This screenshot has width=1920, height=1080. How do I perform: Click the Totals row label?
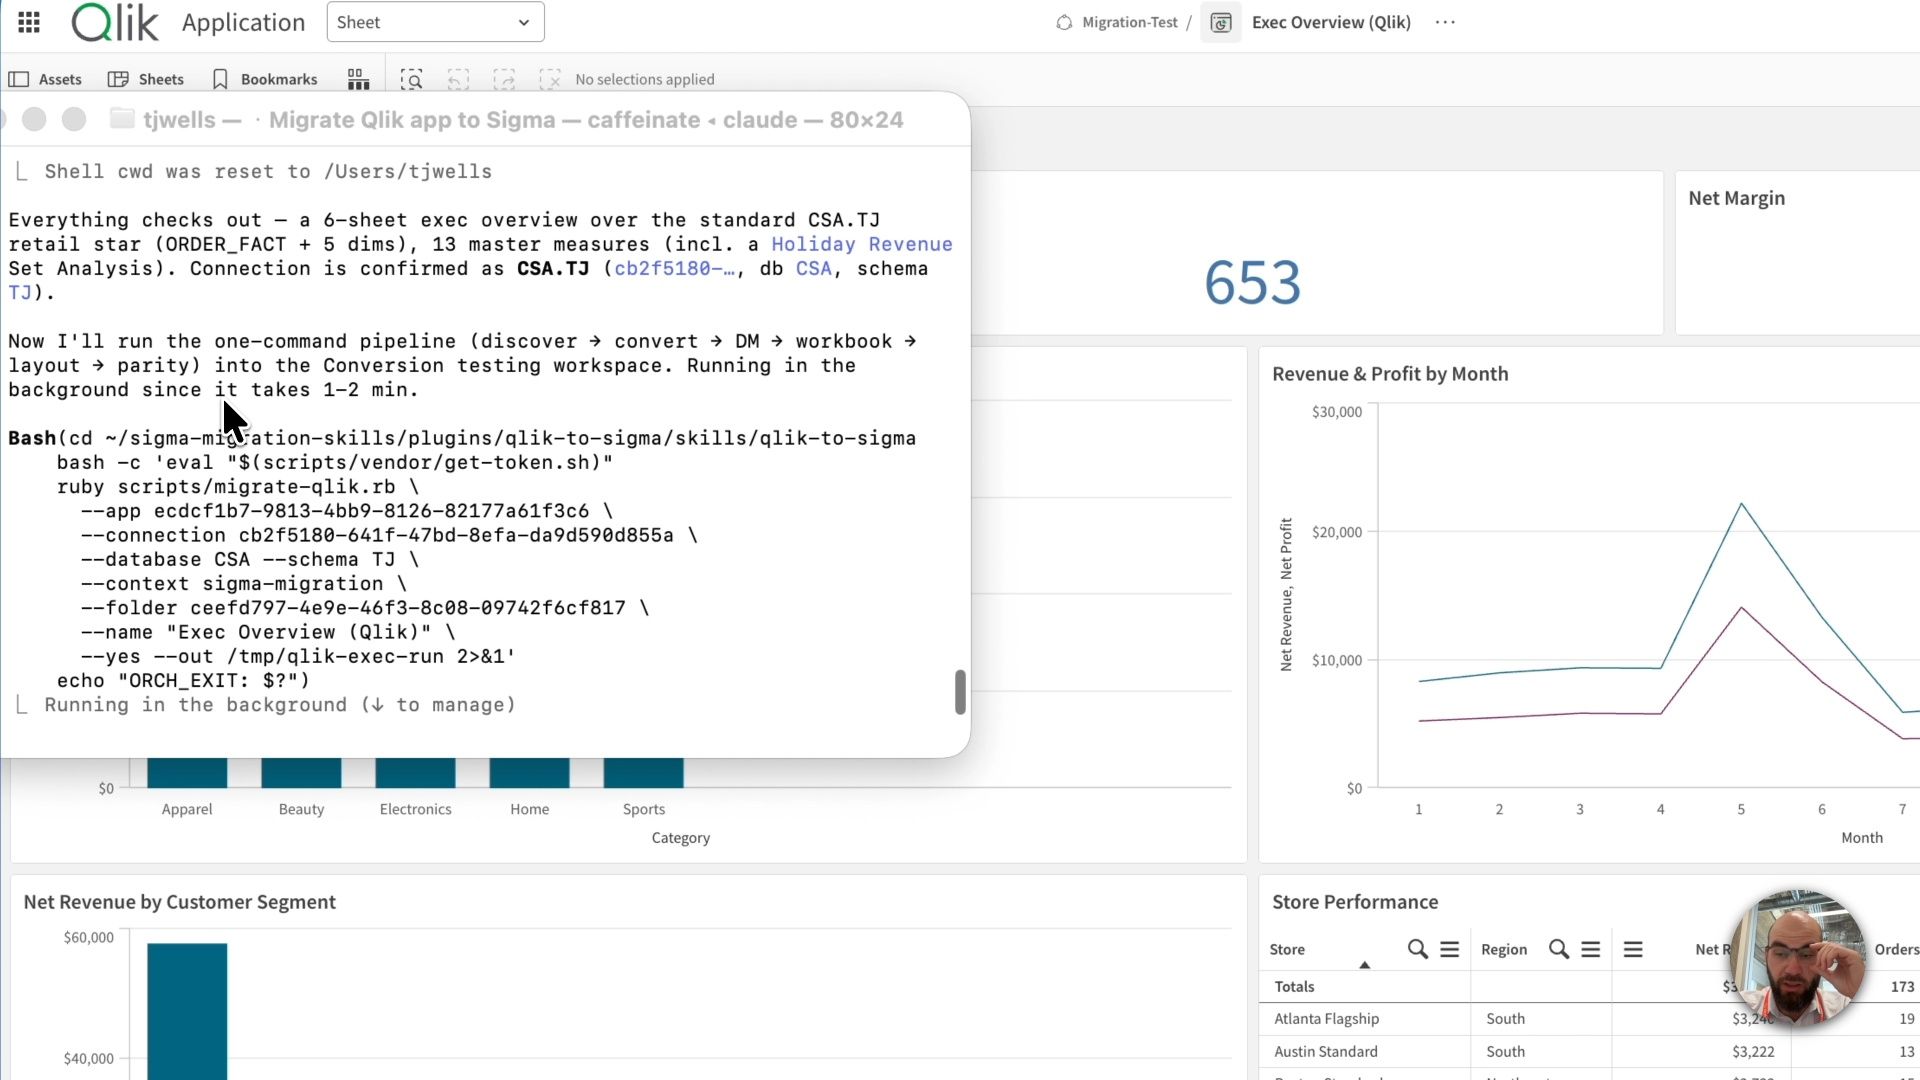(x=1294, y=986)
